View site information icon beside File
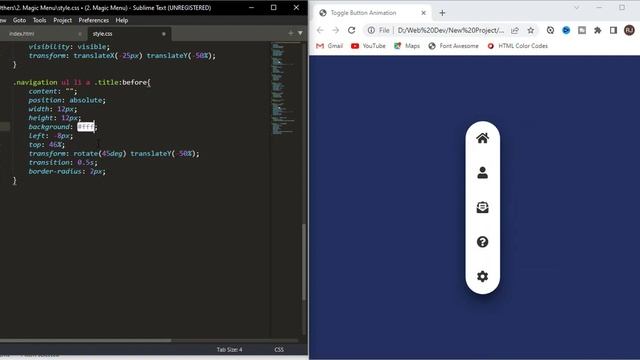 pos(371,30)
